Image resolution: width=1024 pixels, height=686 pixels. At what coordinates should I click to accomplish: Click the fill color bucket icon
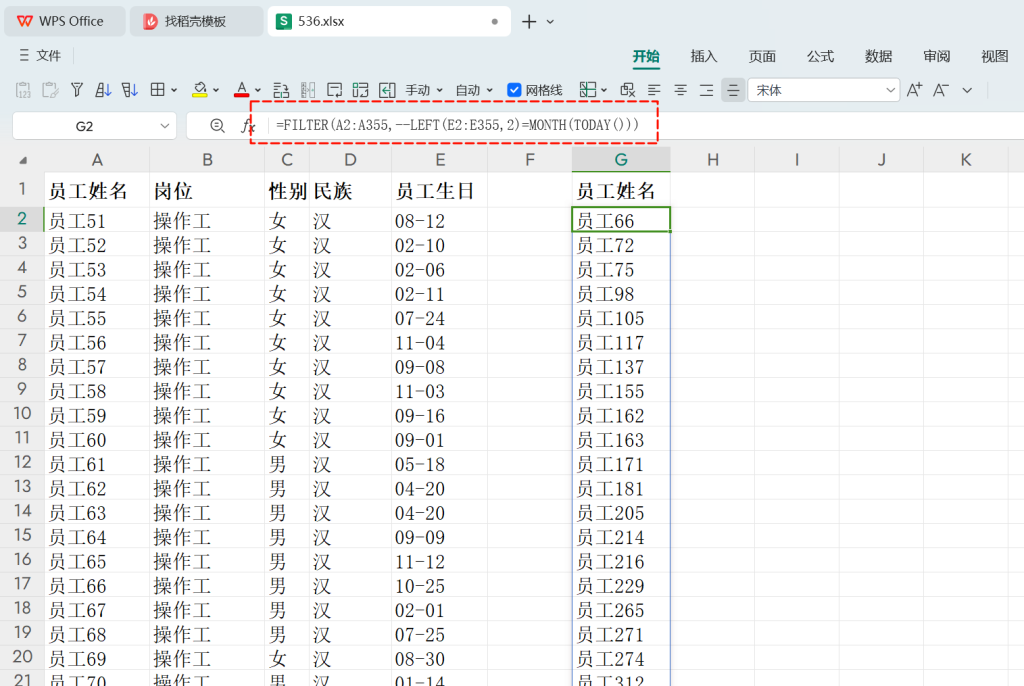[200, 90]
